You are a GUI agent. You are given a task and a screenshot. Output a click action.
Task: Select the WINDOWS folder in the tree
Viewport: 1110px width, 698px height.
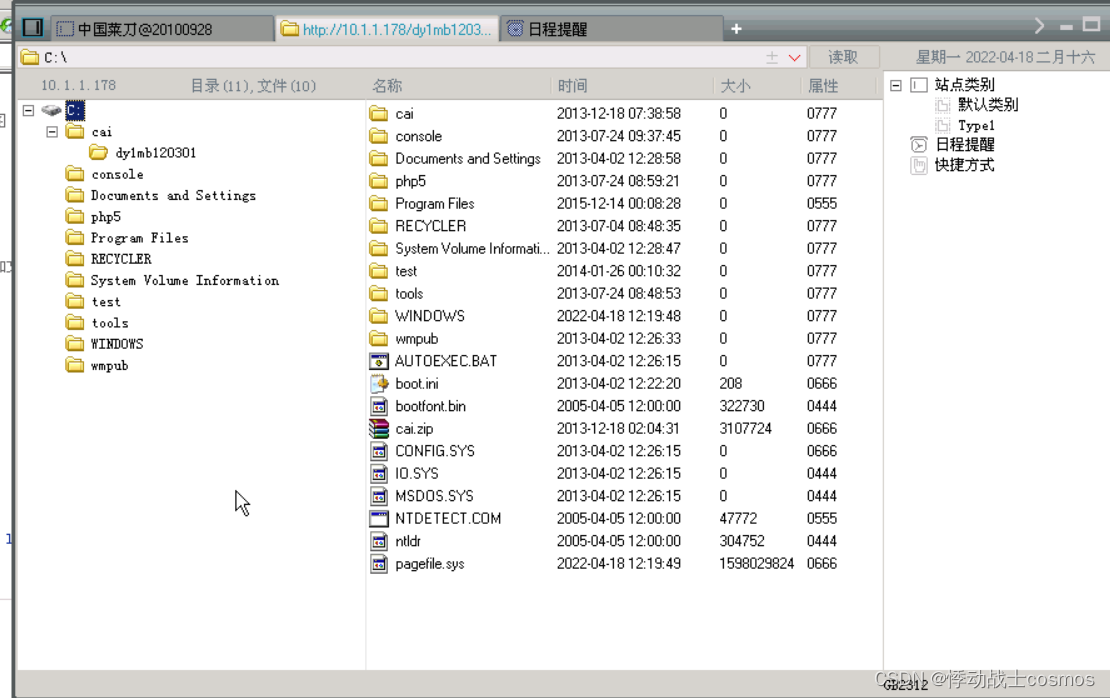click(105, 344)
